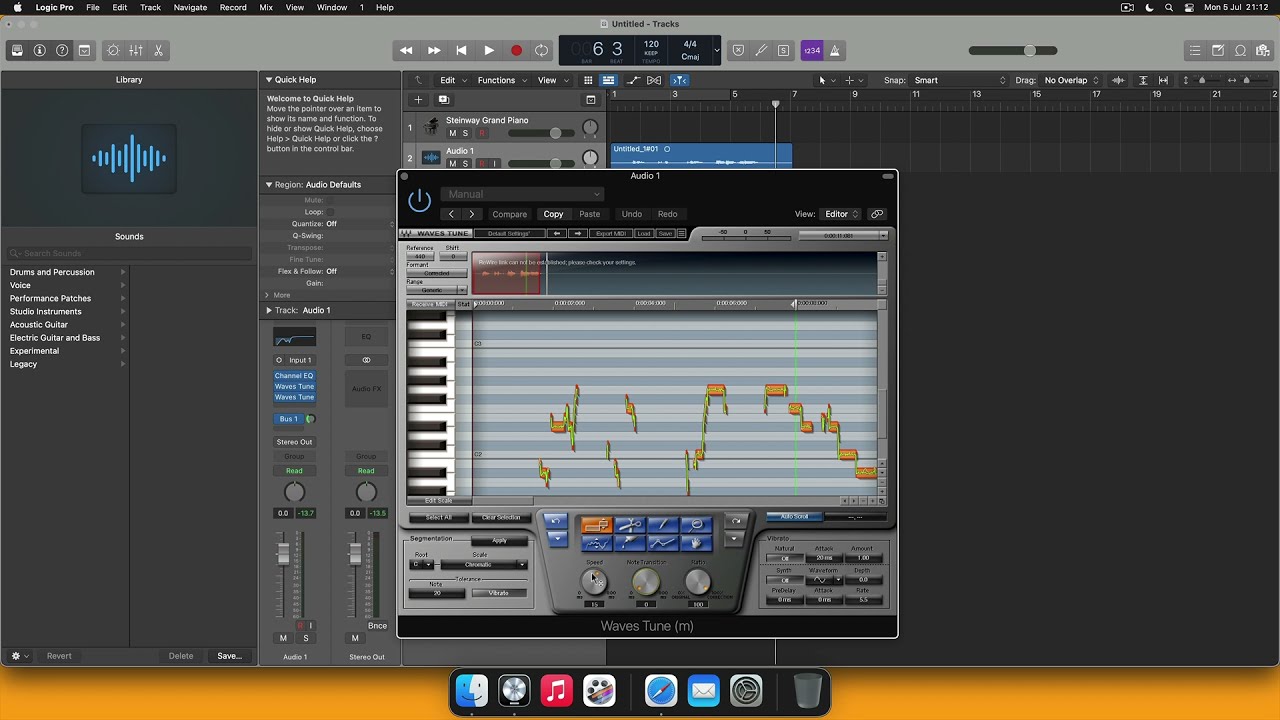The height and width of the screenshot is (720, 1280).
Task: Click Select All in Waves Tune
Action: [439, 518]
